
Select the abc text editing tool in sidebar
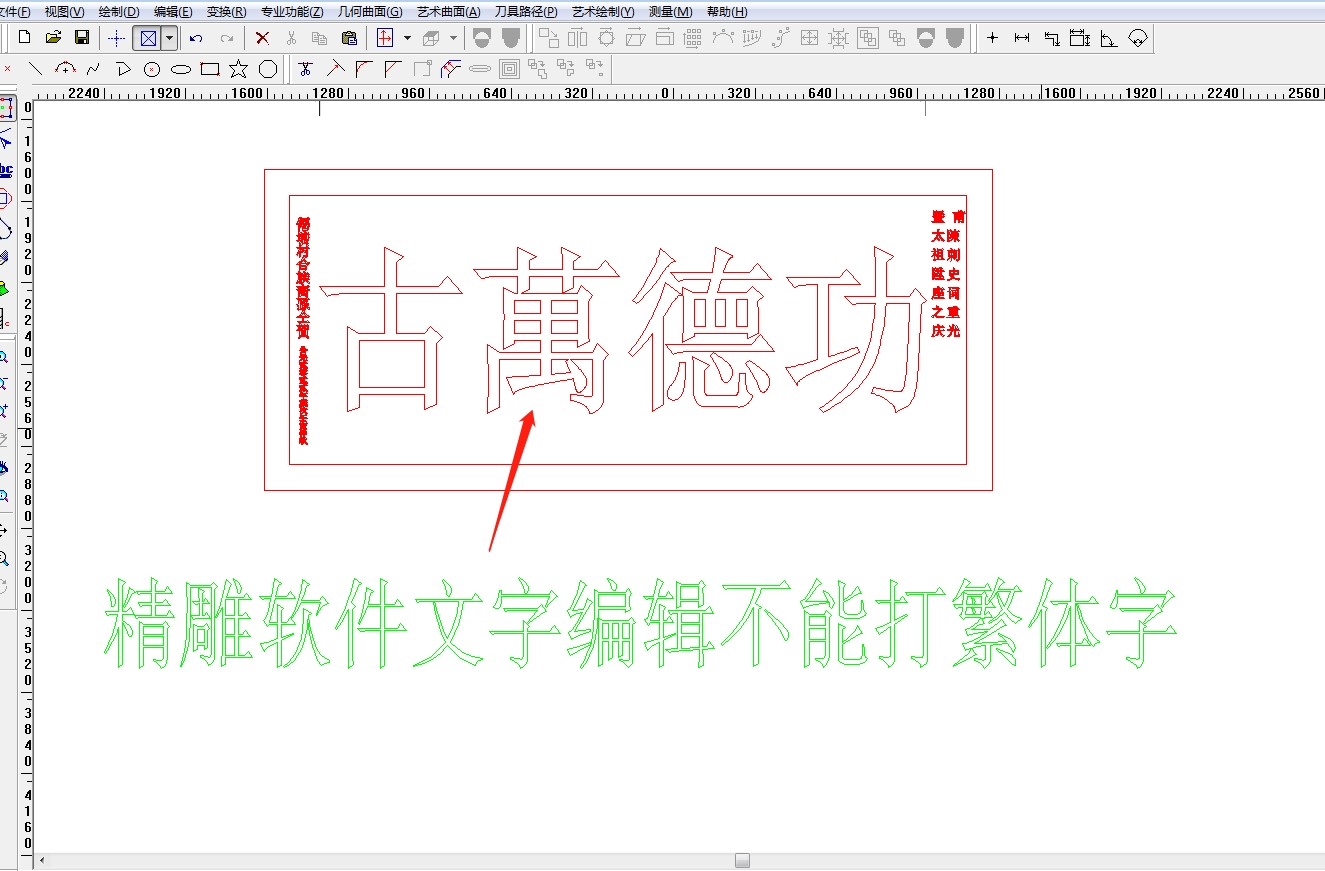[6, 169]
